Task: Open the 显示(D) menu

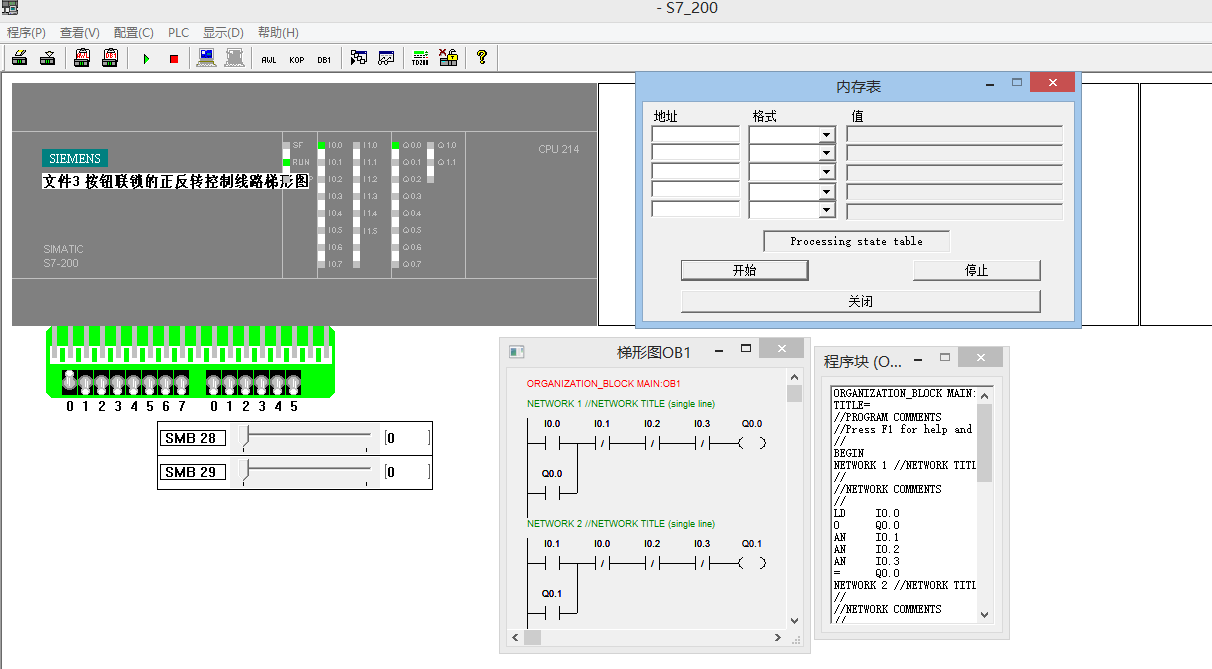Action: tap(223, 33)
